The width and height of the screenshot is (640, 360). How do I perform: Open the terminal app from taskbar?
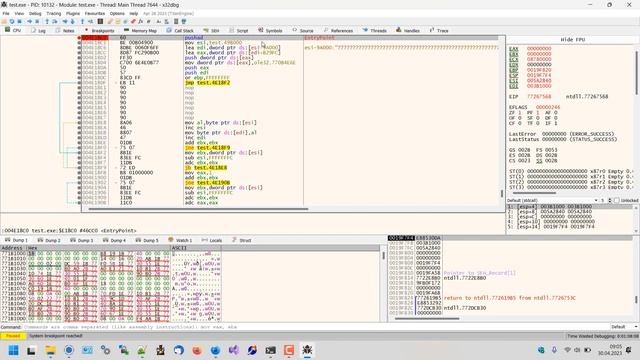271,350
